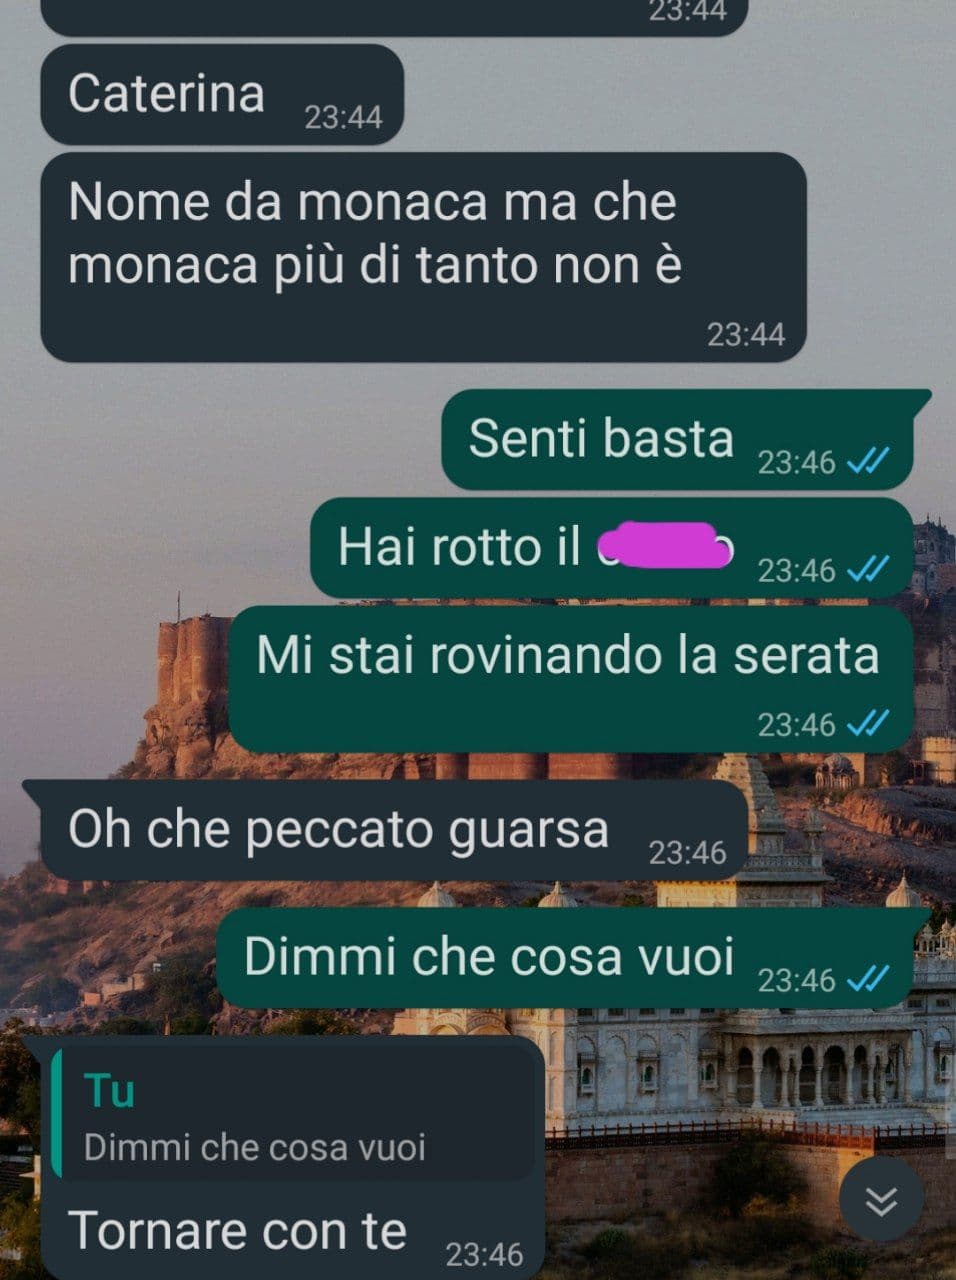Select the 'Senti basta' sent message
This screenshot has height=1280, width=956.
tap(686, 440)
